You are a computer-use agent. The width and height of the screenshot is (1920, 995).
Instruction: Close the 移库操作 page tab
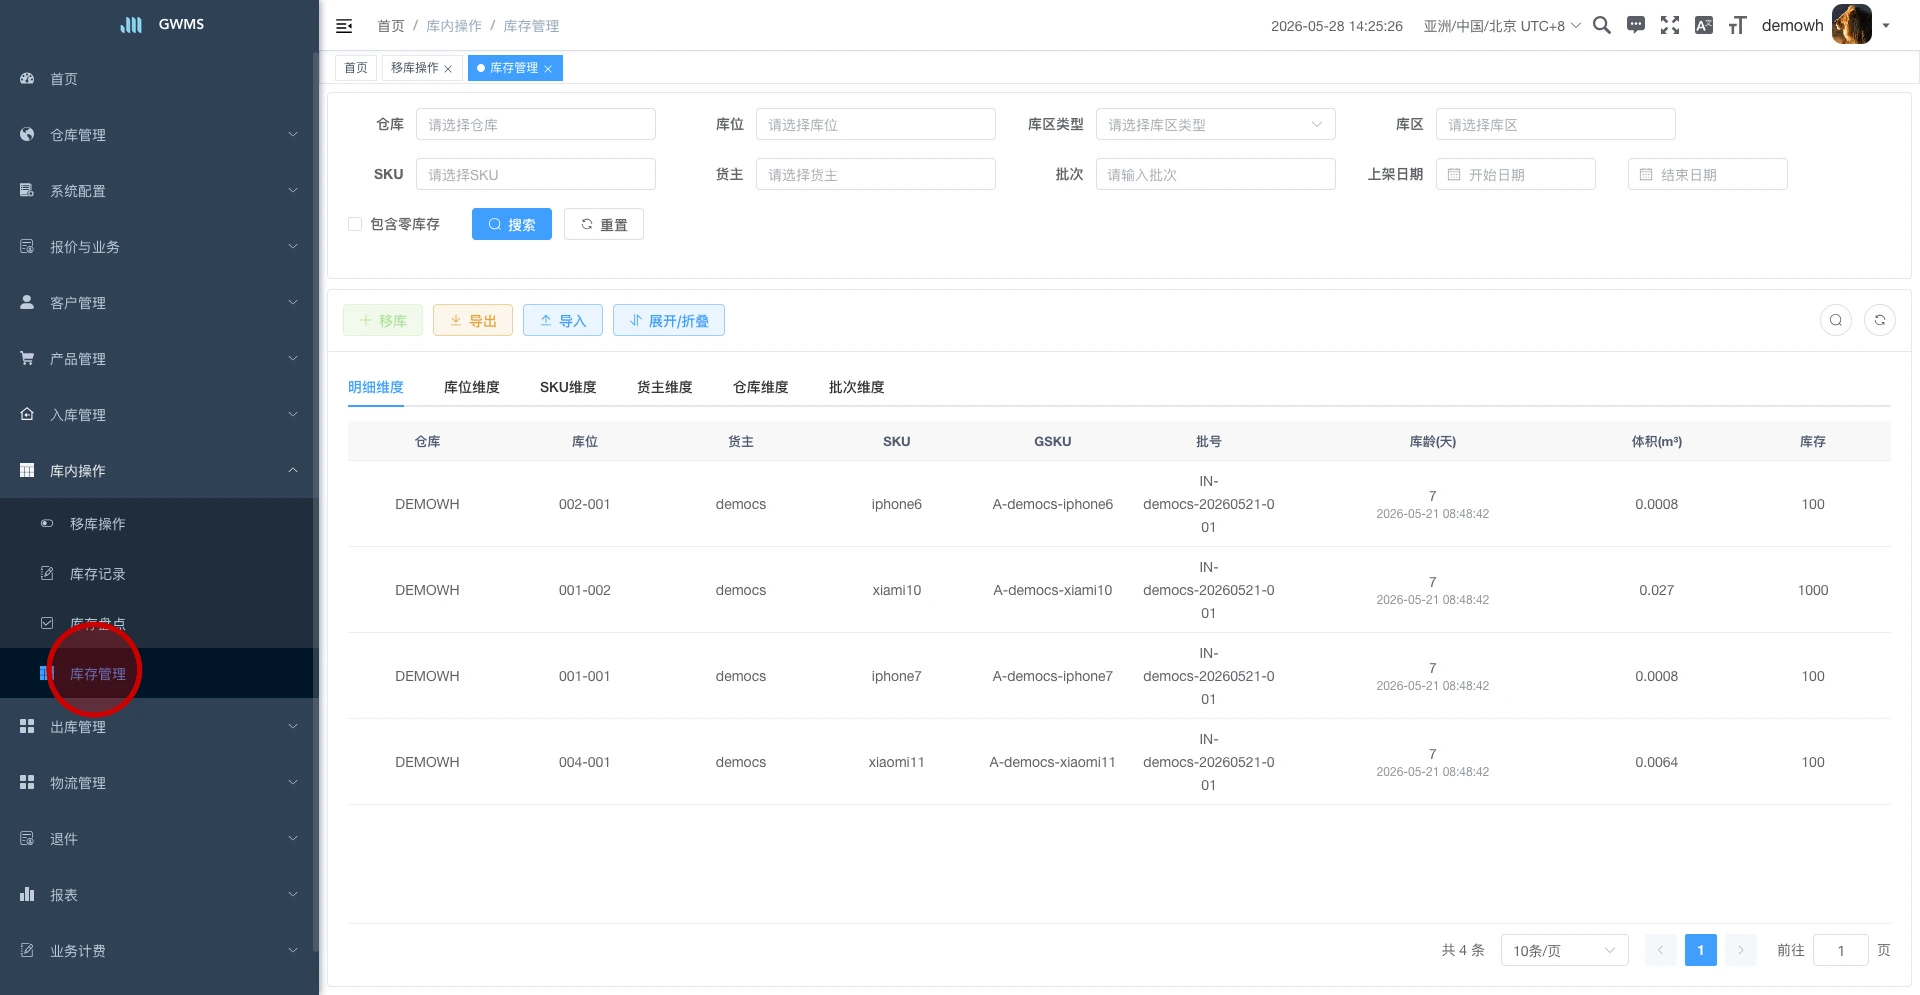click(x=448, y=69)
